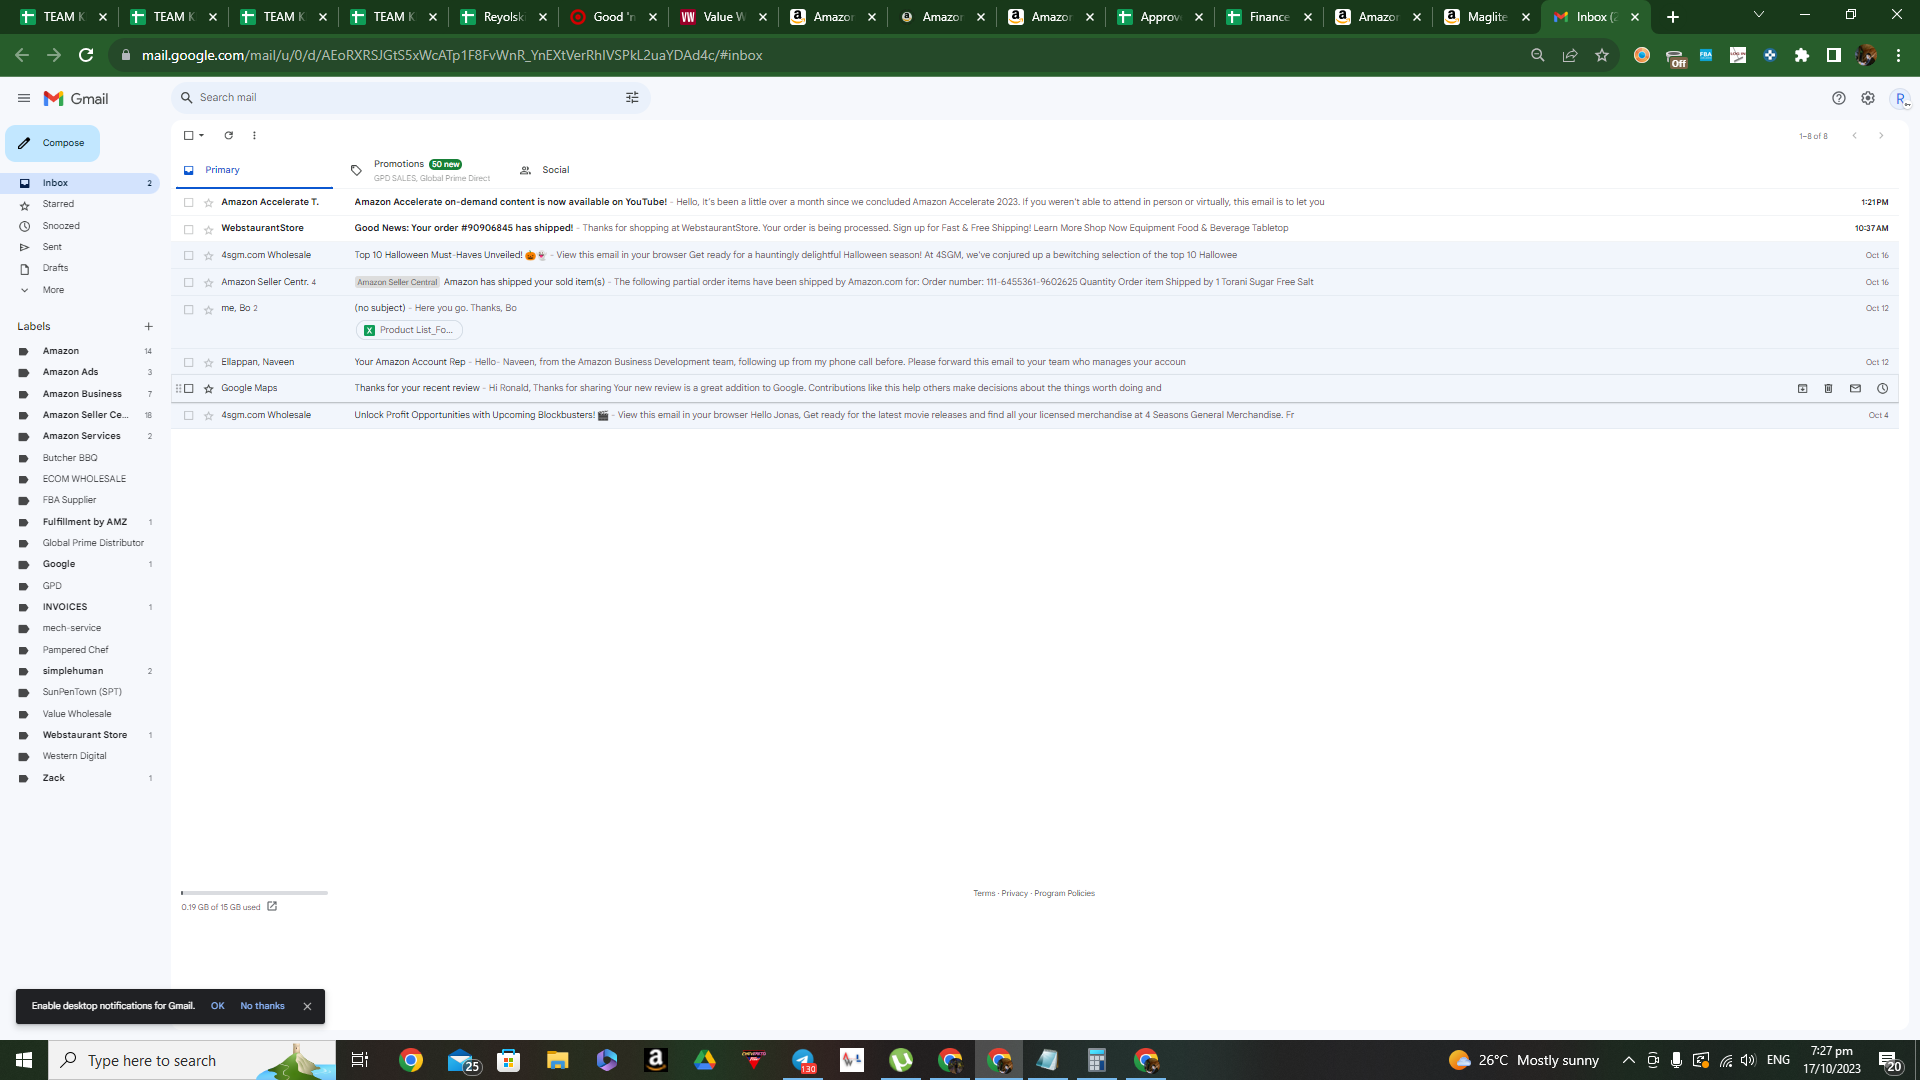Click the Search mail field
This screenshot has width=1920, height=1080.
[410, 98]
